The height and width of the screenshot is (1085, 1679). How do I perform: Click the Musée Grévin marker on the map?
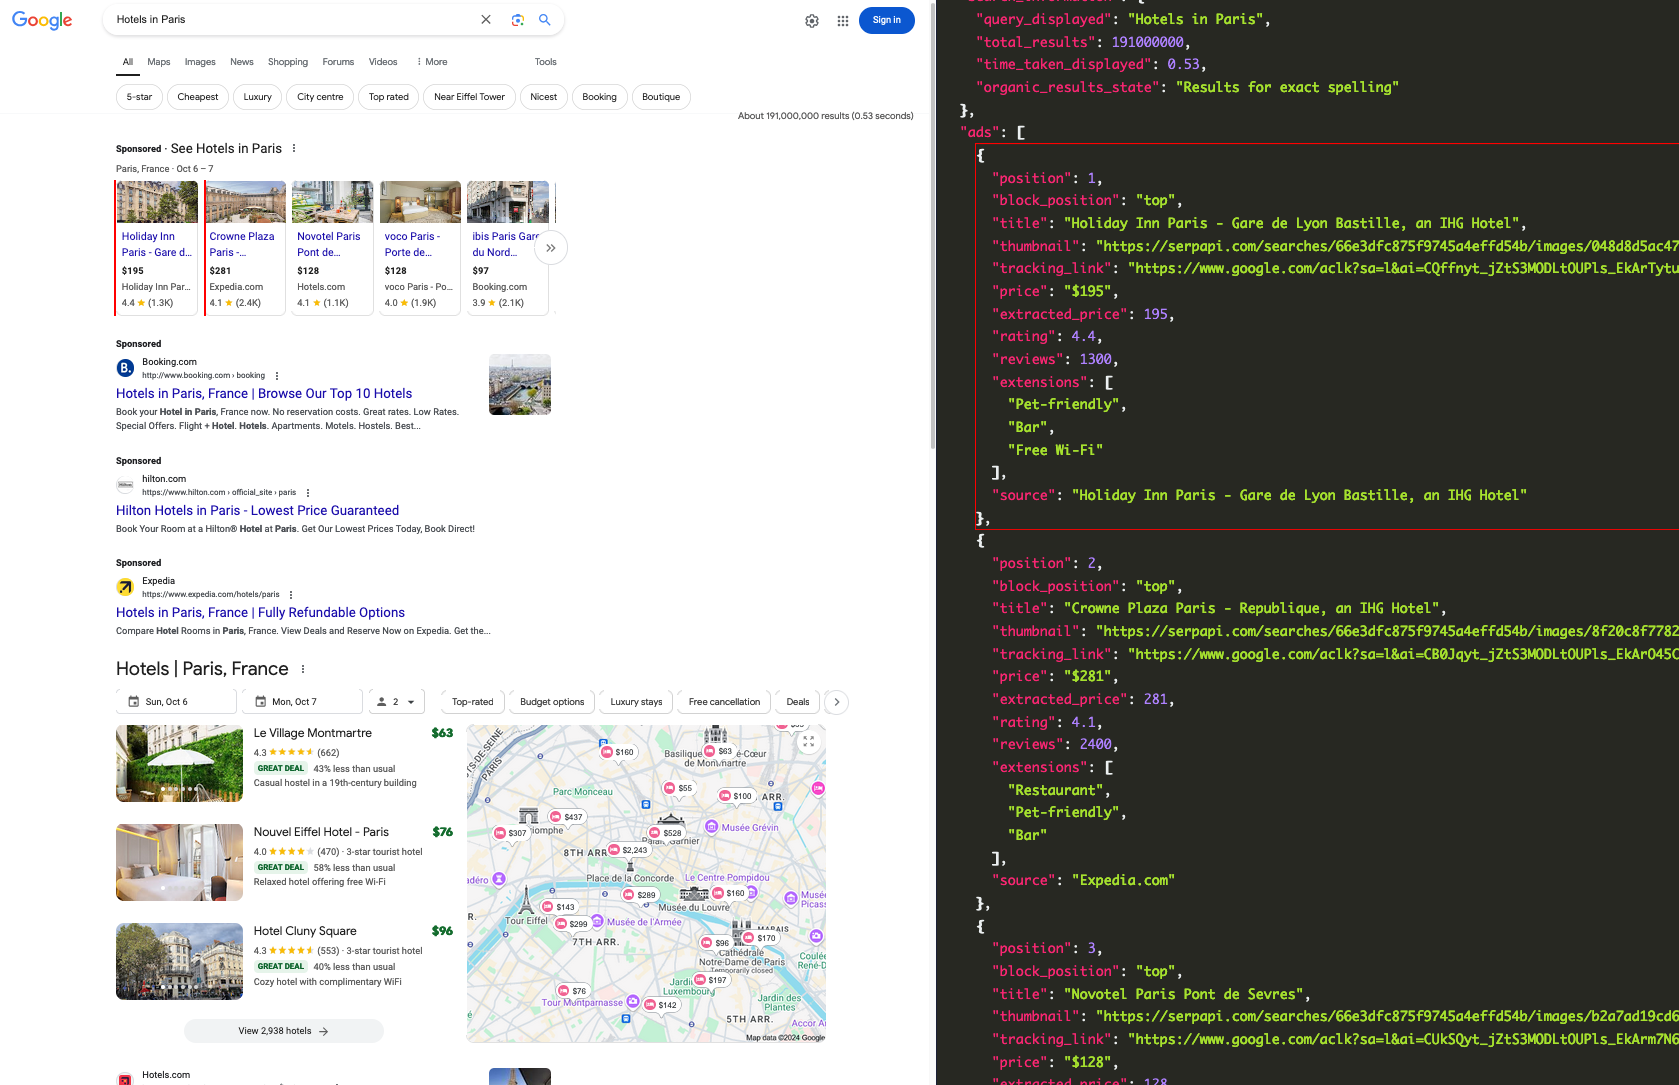[712, 827]
